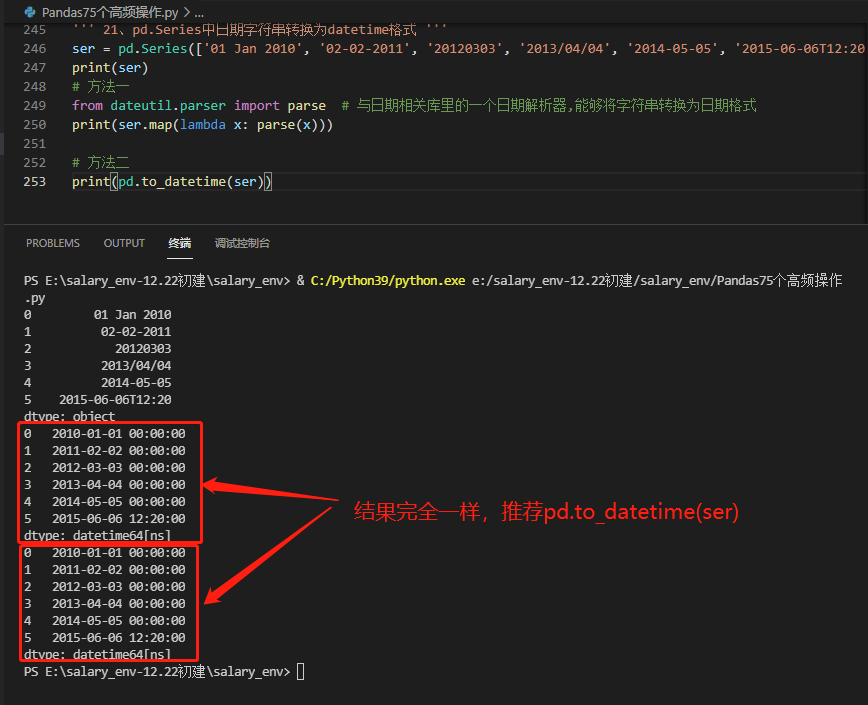Click the C:/Python39/python.exe path in terminal
This screenshot has width=868, height=705.
pyautogui.click(x=388, y=281)
